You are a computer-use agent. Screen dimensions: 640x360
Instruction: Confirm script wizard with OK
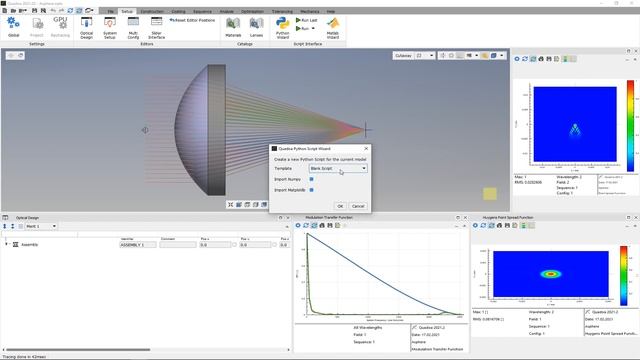(340, 206)
